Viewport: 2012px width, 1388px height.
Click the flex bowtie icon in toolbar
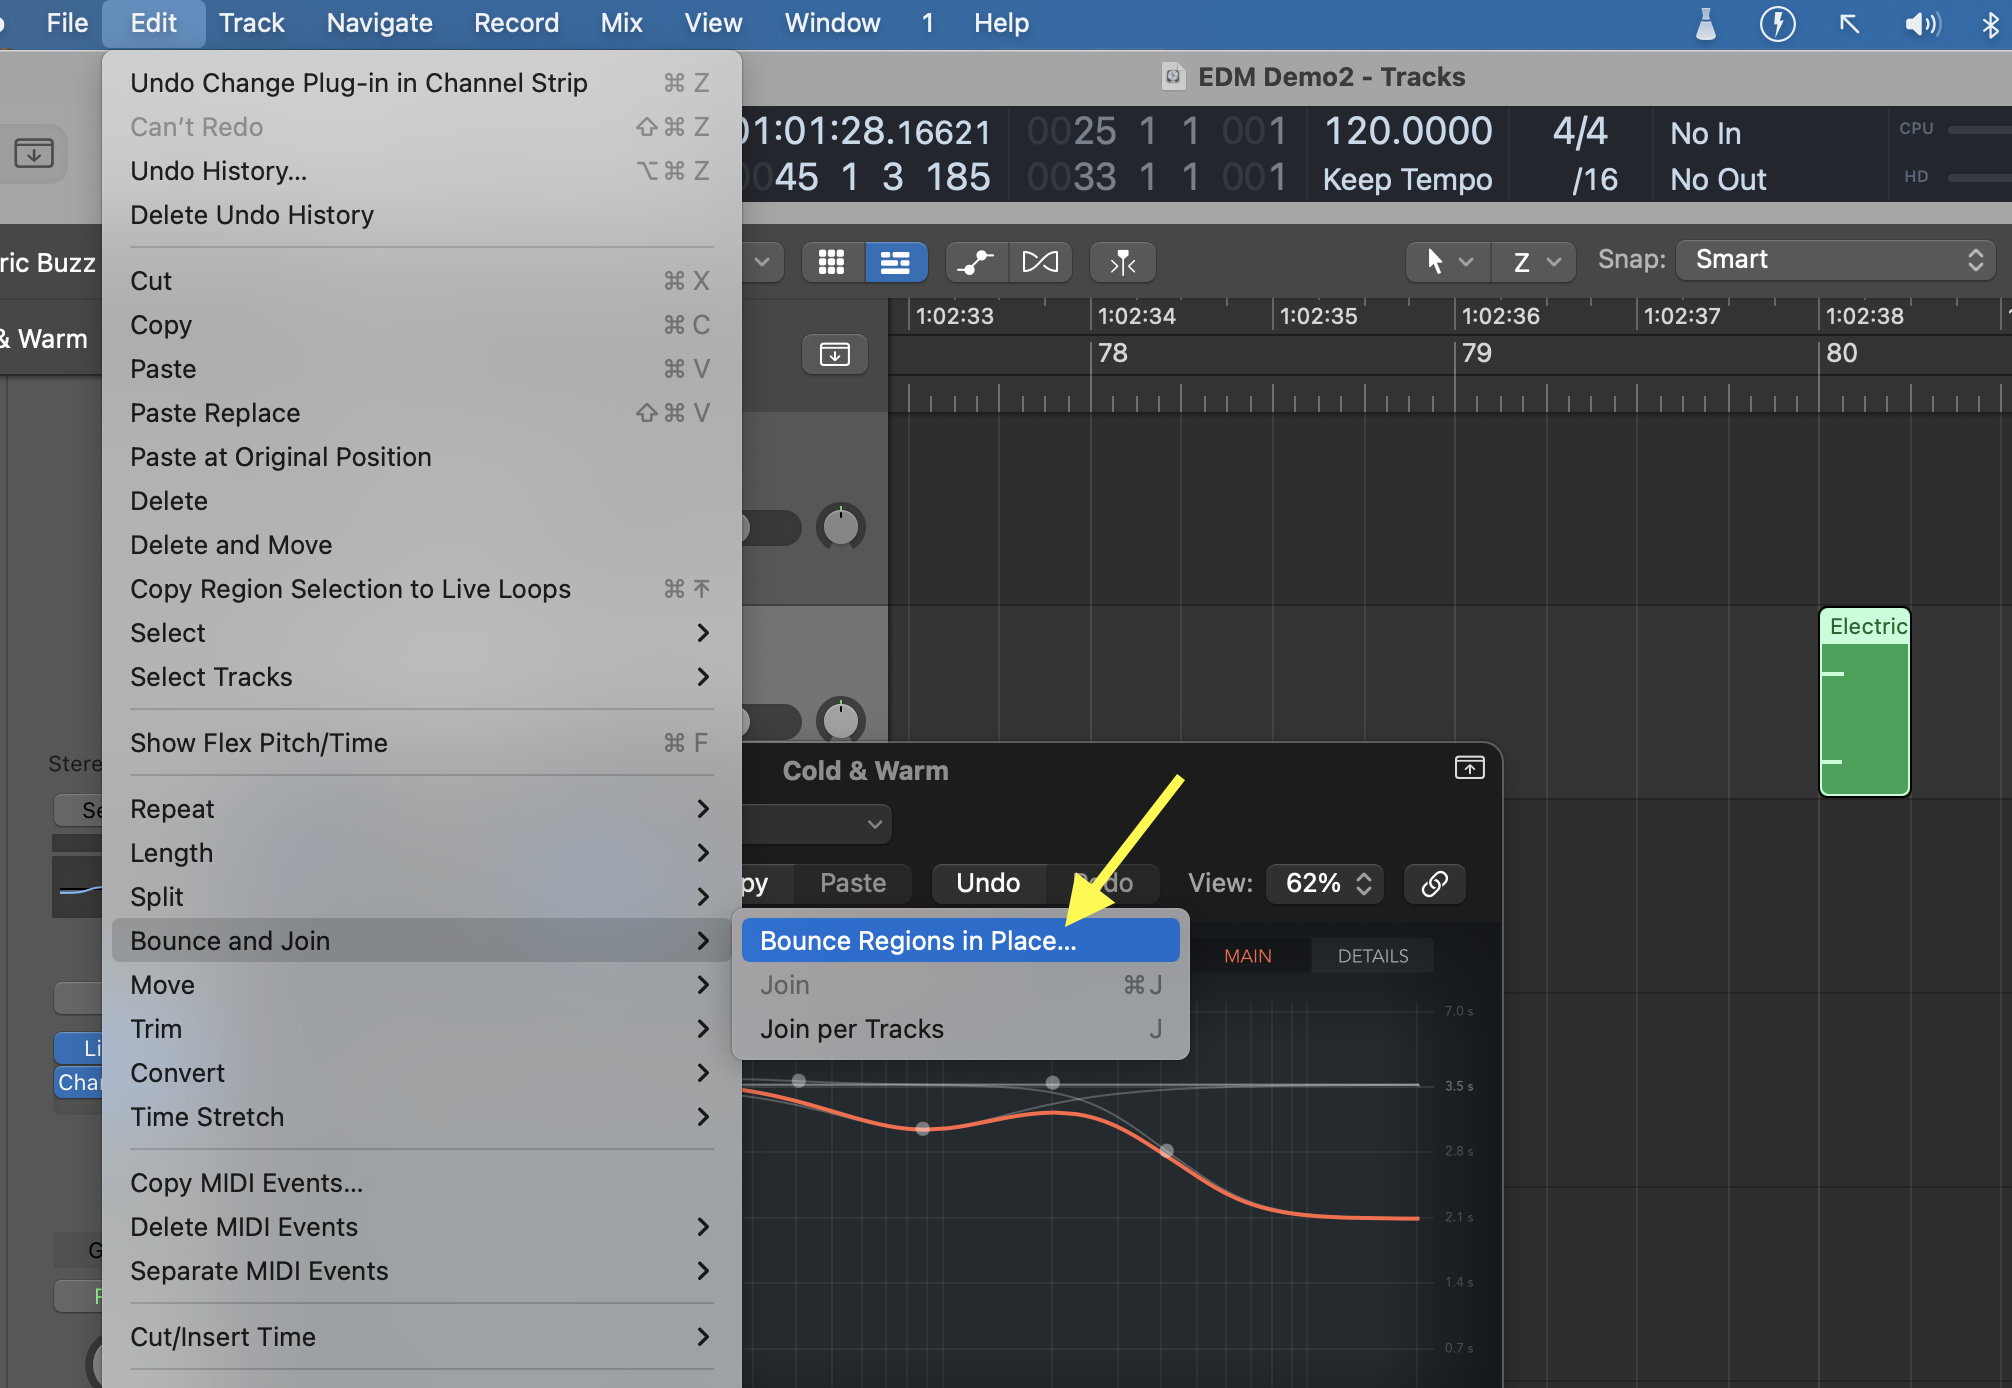(1040, 262)
